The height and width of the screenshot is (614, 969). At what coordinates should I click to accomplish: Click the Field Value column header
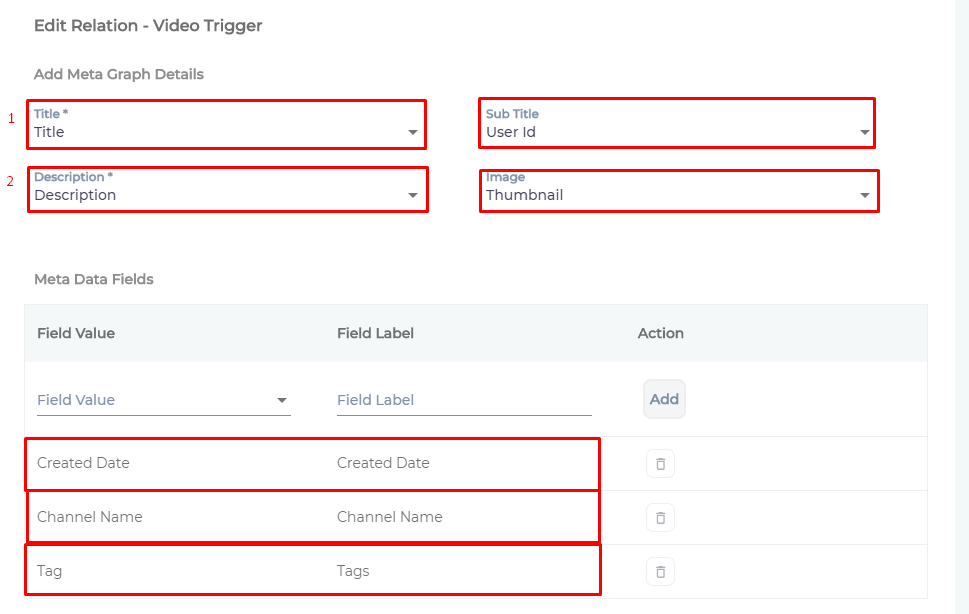(76, 333)
